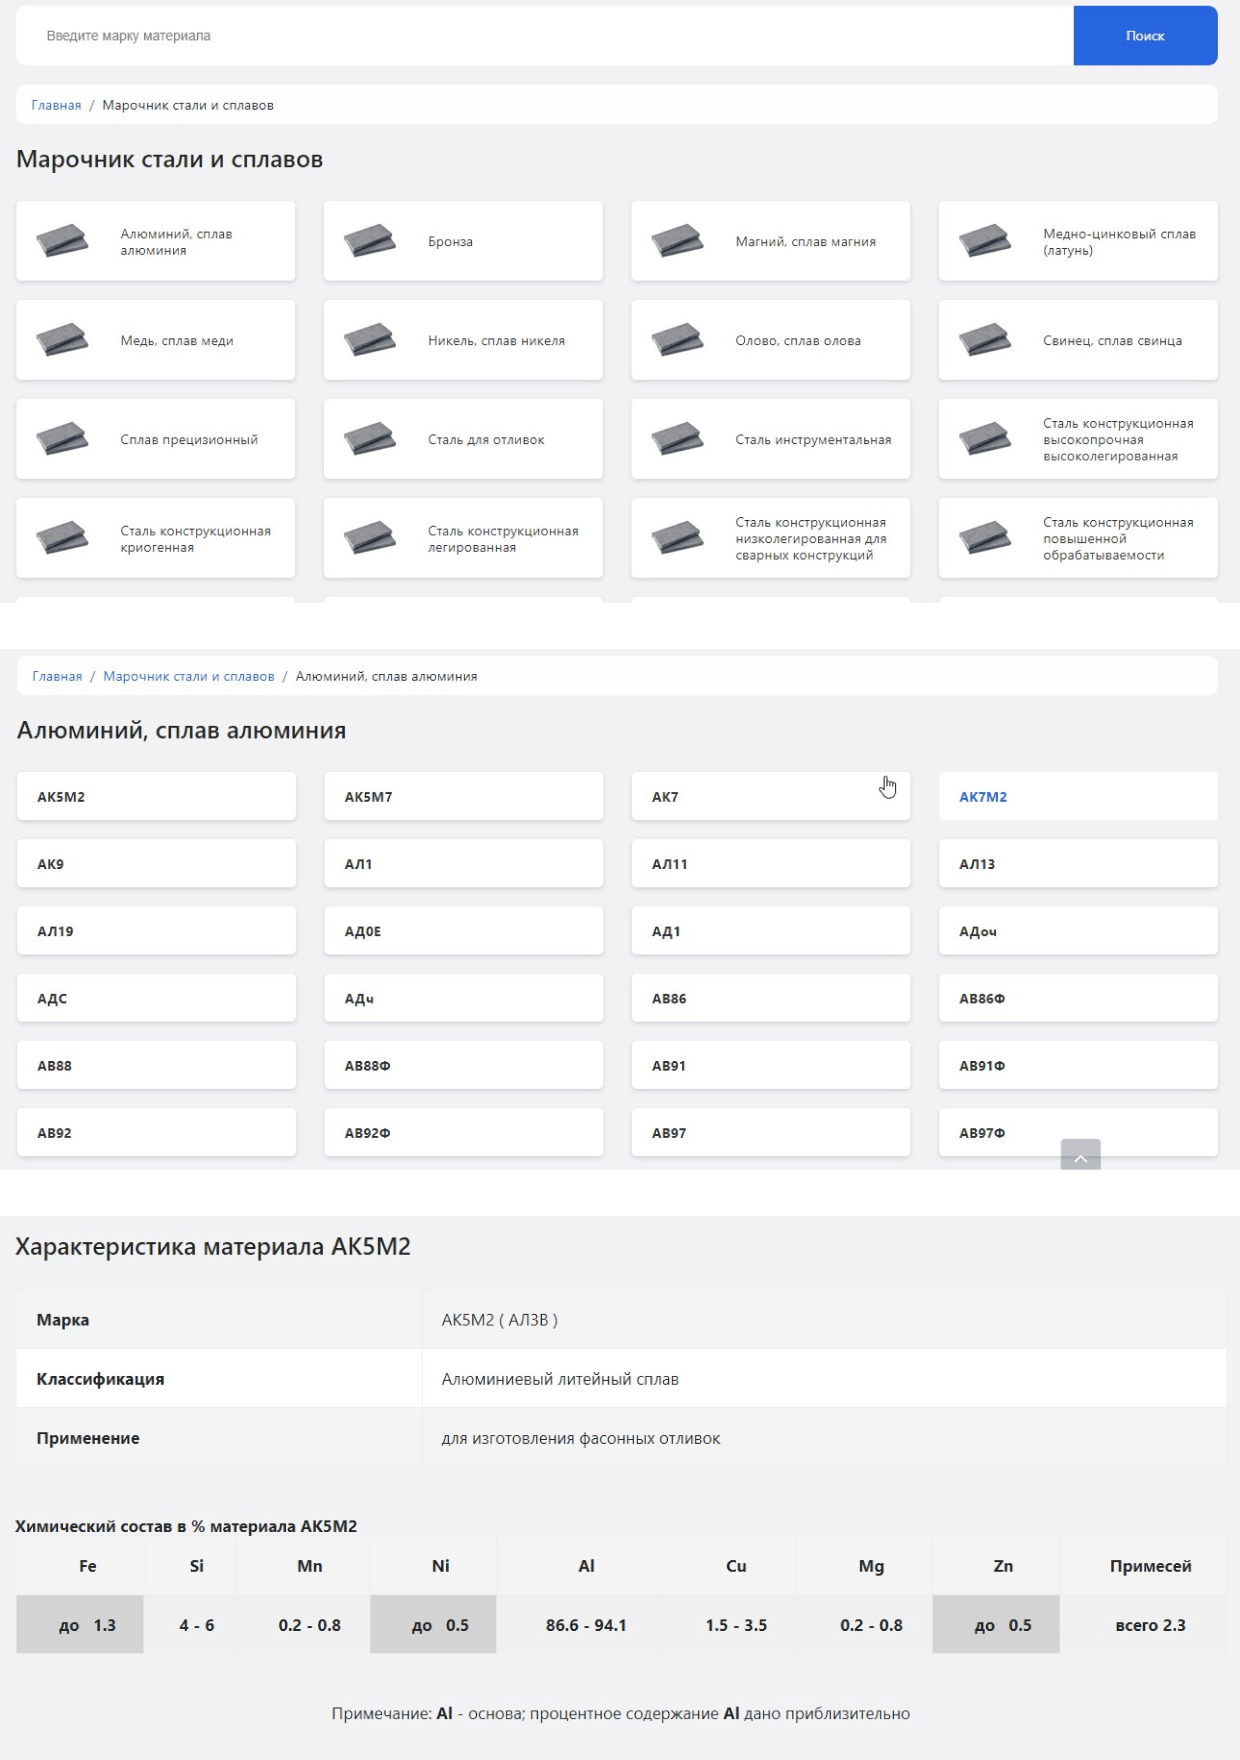1240x1760 pixels.
Task: Select the АЛ1 alloy grade
Action: [464, 863]
